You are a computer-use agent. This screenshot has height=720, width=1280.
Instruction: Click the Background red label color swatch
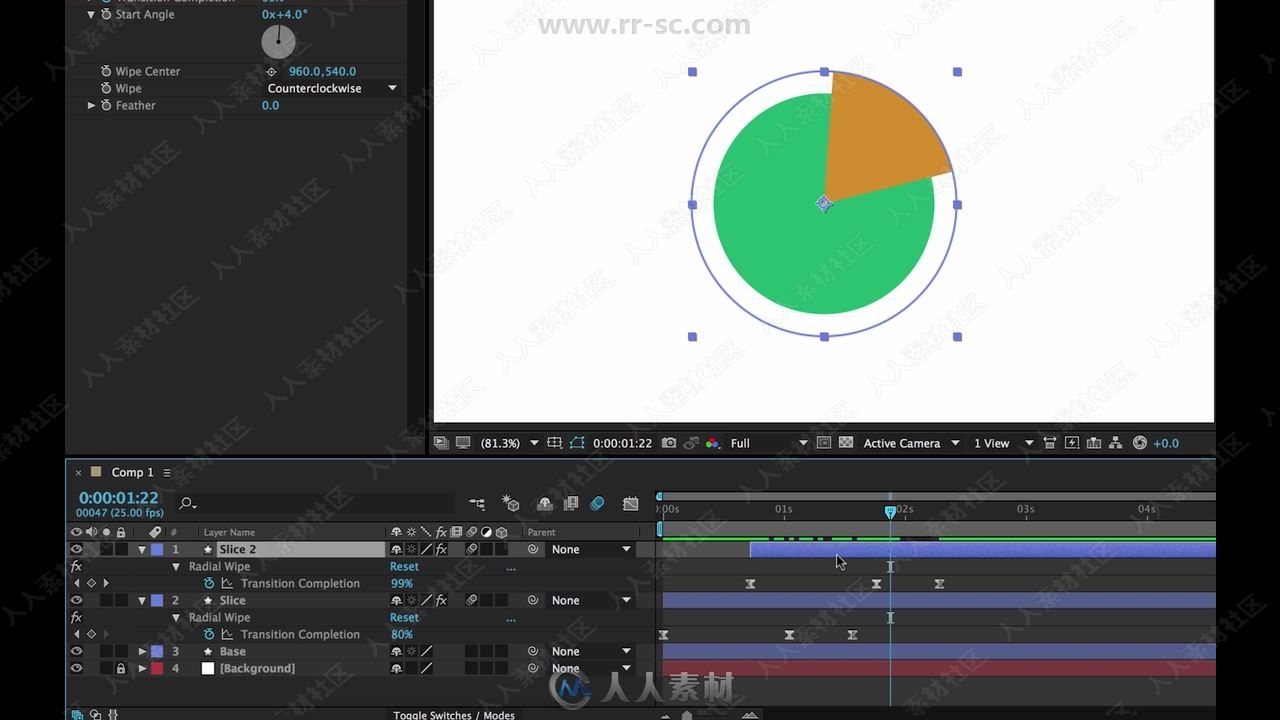157,668
